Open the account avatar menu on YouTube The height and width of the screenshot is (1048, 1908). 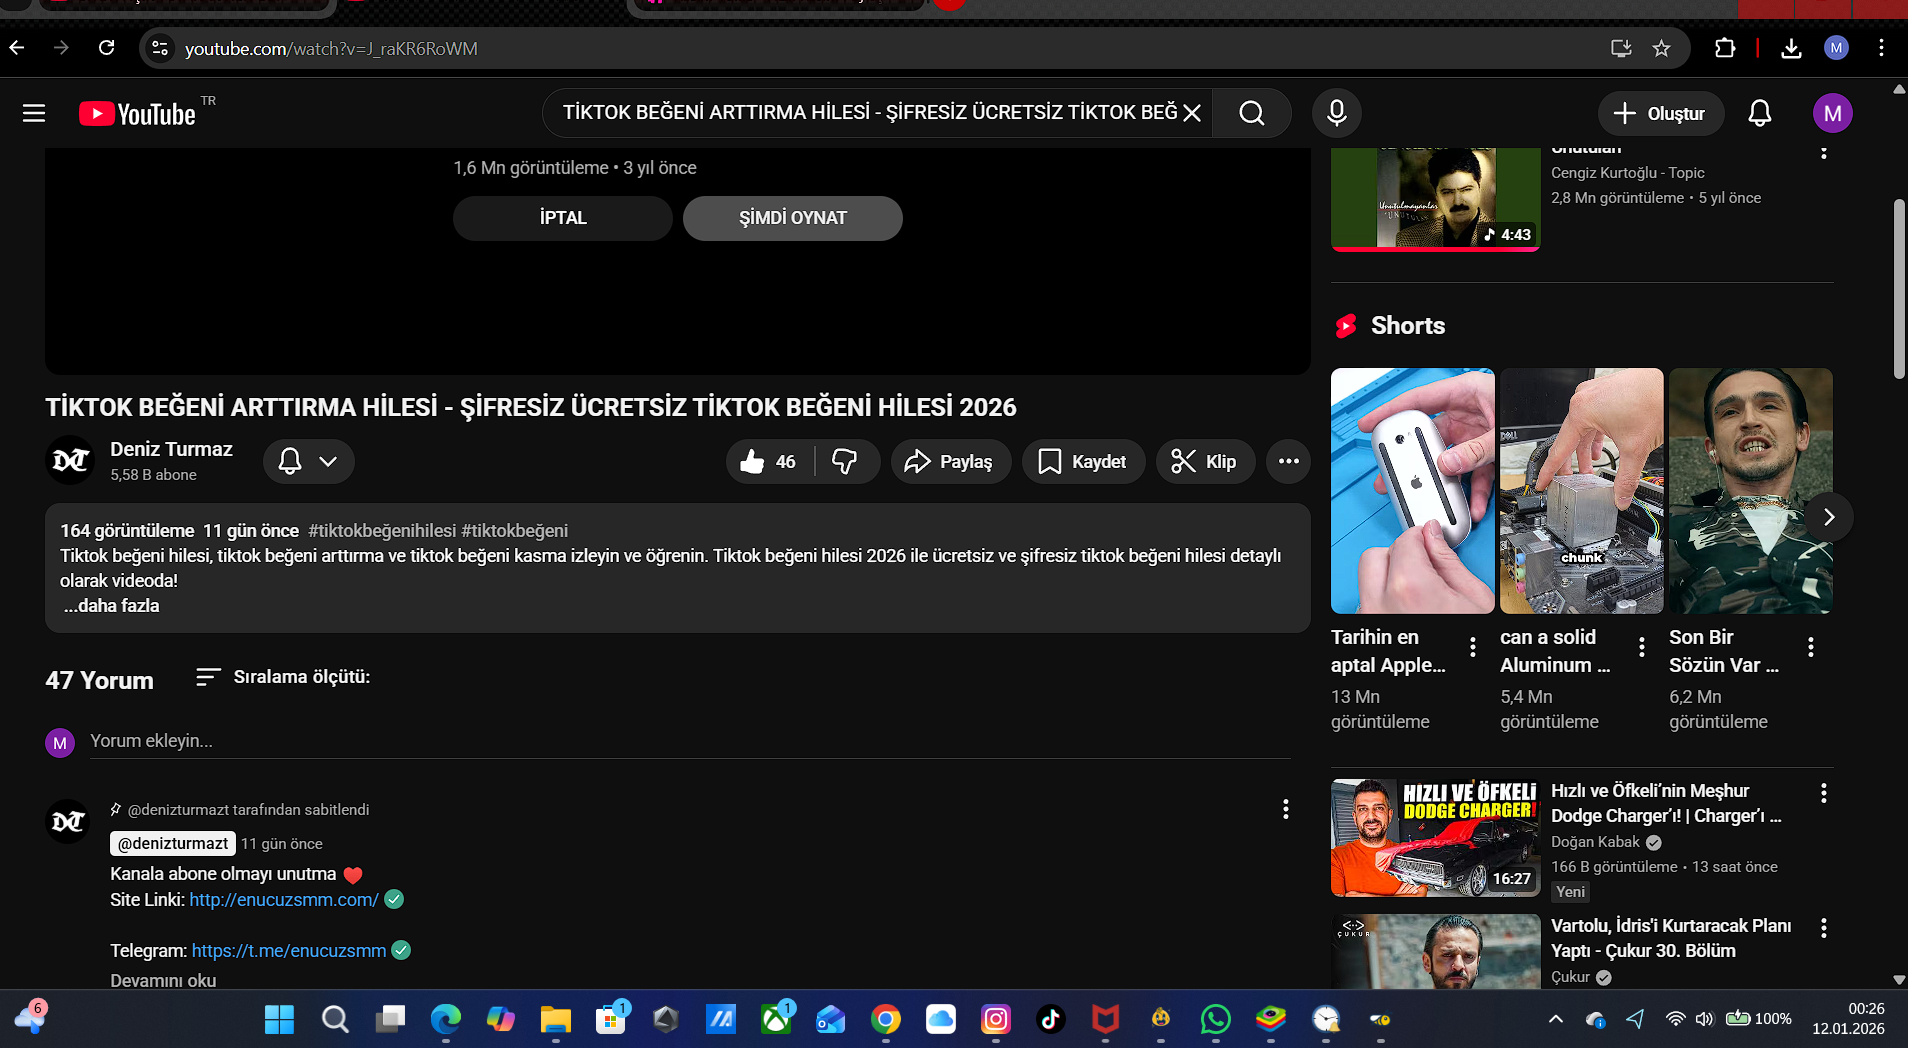pos(1833,113)
